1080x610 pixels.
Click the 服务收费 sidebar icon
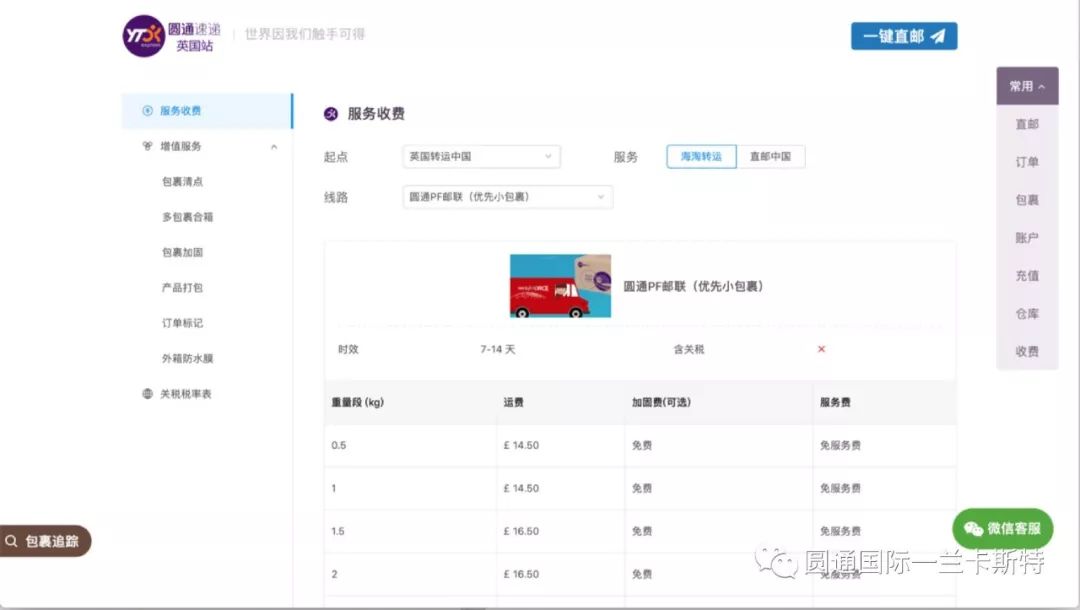point(148,111)
